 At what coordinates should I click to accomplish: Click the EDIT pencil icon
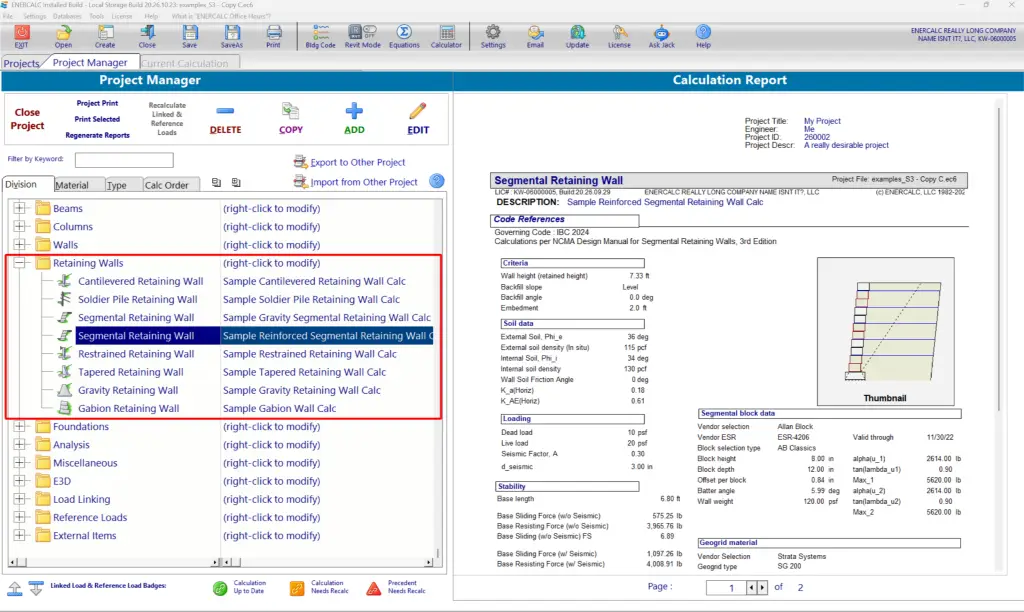(x=418, y=111)
